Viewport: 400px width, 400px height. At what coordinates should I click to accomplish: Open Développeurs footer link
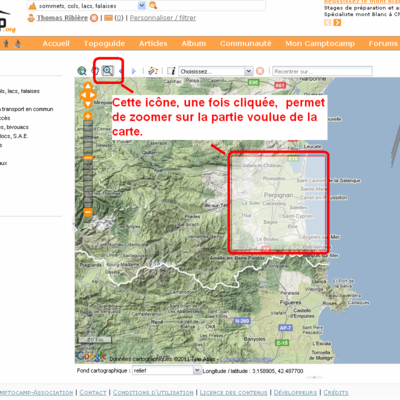click(x=295, y=392)
